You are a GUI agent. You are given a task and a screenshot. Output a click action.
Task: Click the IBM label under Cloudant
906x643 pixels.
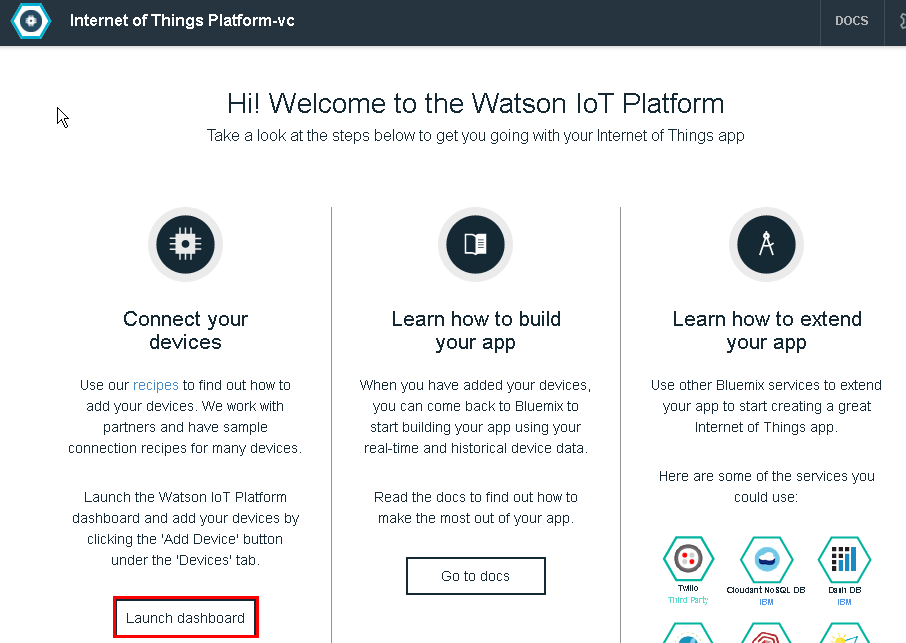click(x=766, y=602)
